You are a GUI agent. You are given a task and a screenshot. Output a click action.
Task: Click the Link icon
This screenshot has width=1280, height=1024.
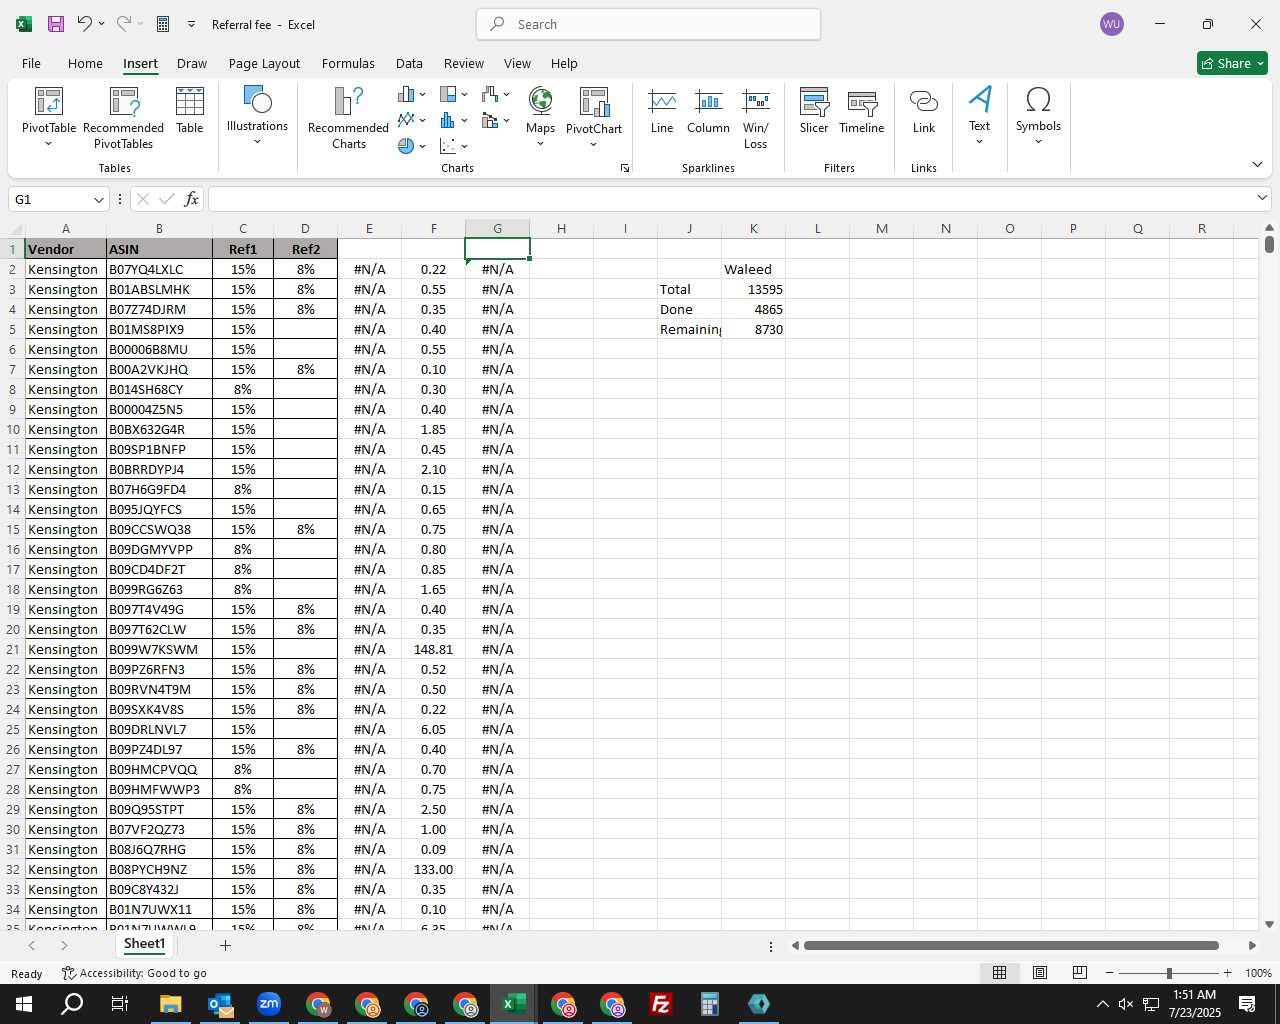[x=924, y=110]
